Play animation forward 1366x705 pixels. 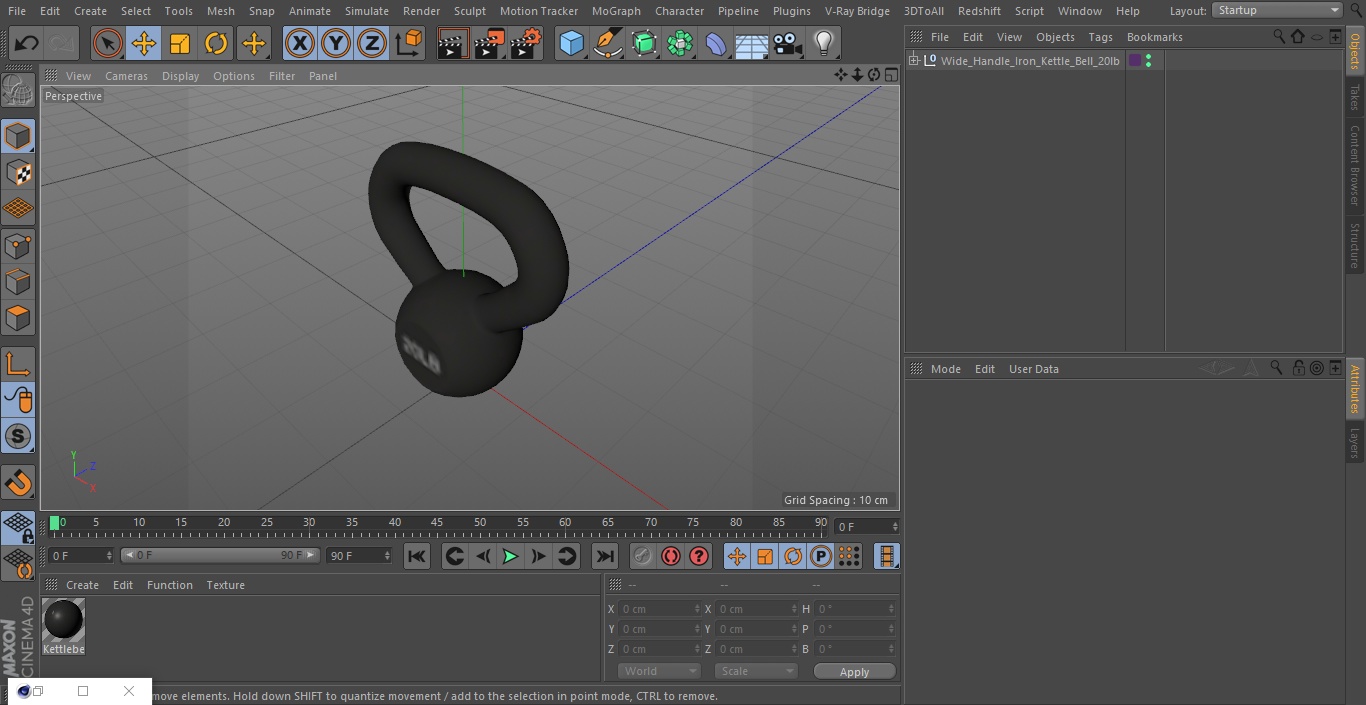pyautogui.click(x=510, y=556)
